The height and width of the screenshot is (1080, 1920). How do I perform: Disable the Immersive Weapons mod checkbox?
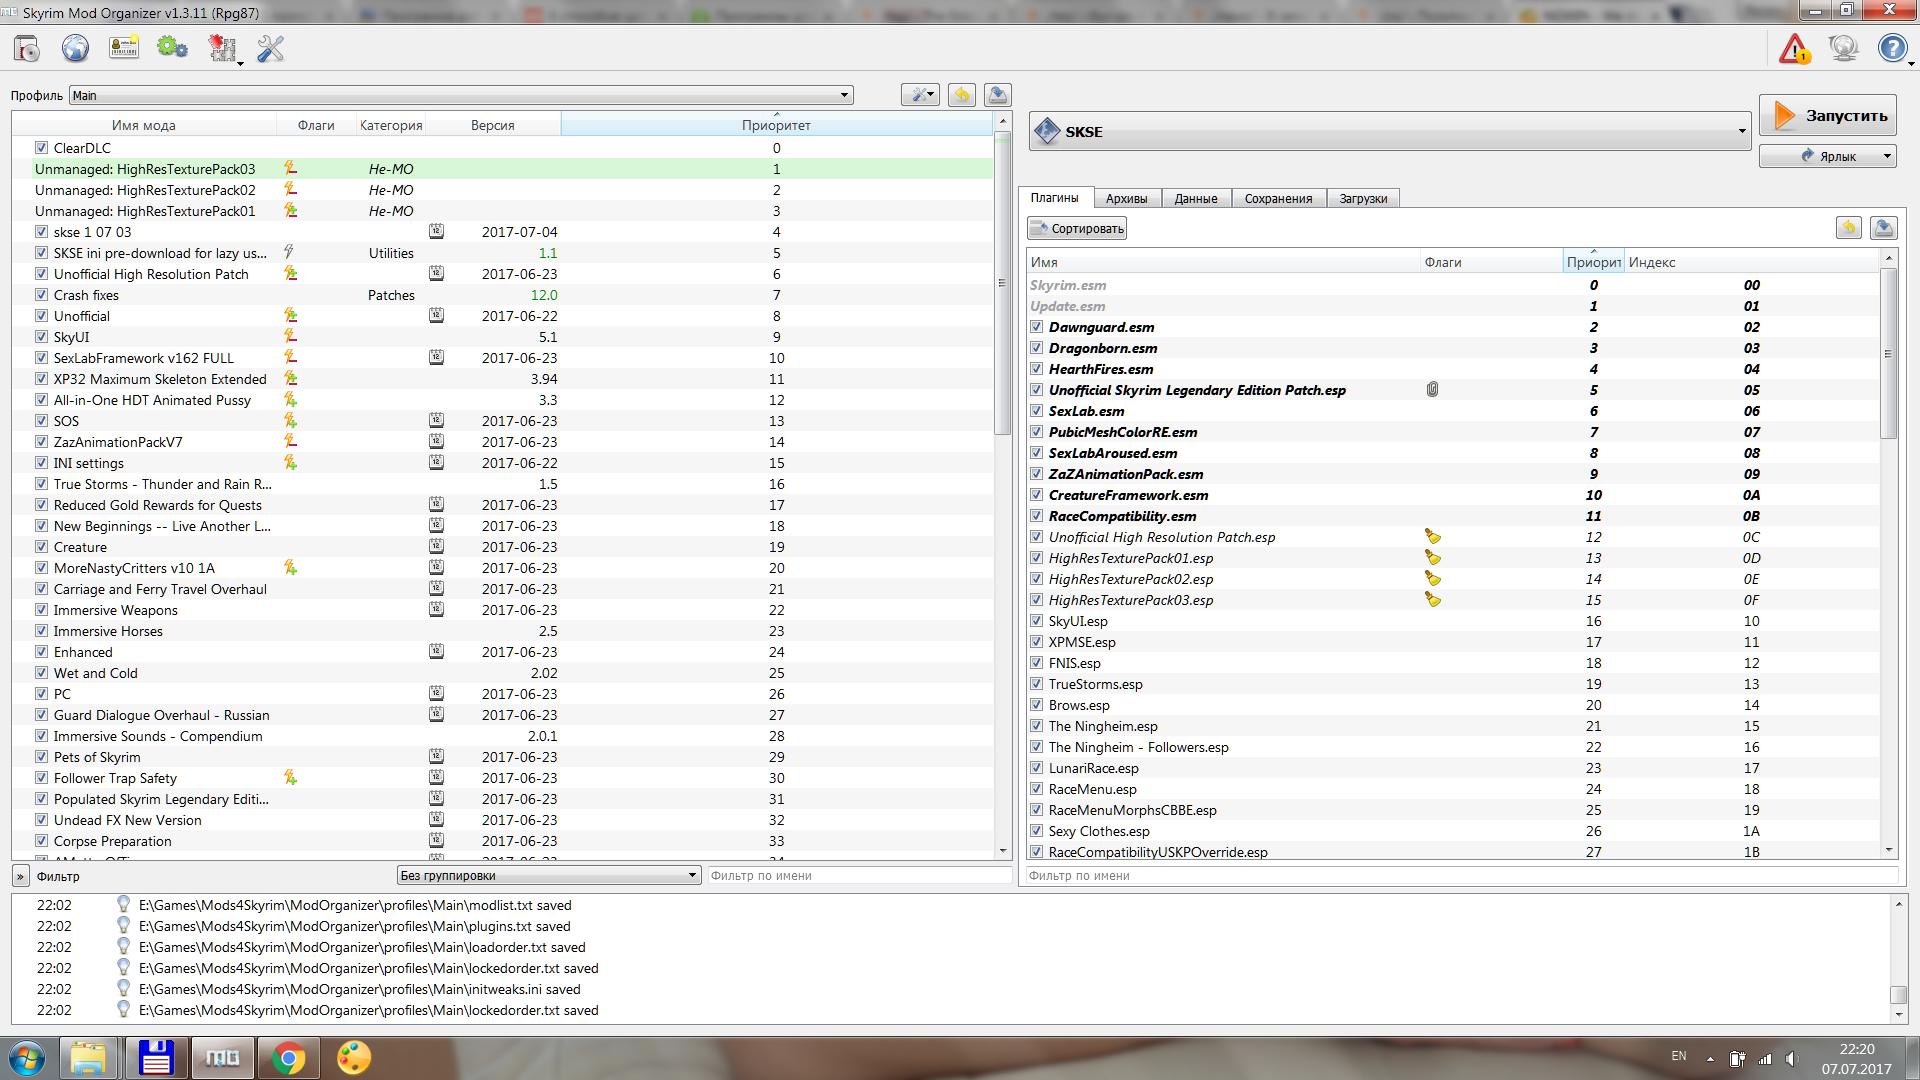[x=41, y=610]
